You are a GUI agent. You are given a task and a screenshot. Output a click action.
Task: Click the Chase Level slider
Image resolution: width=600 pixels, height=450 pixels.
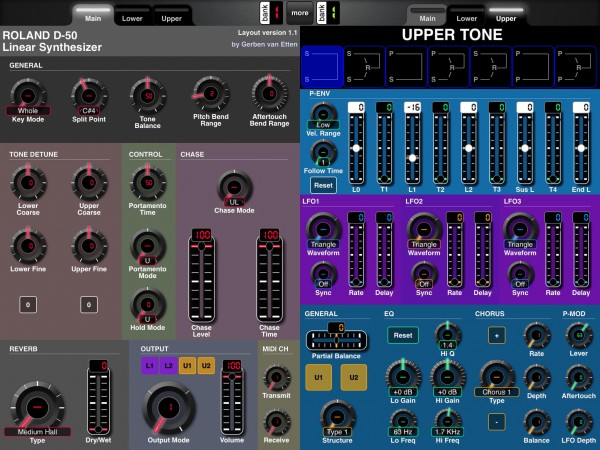pos(202,276)
